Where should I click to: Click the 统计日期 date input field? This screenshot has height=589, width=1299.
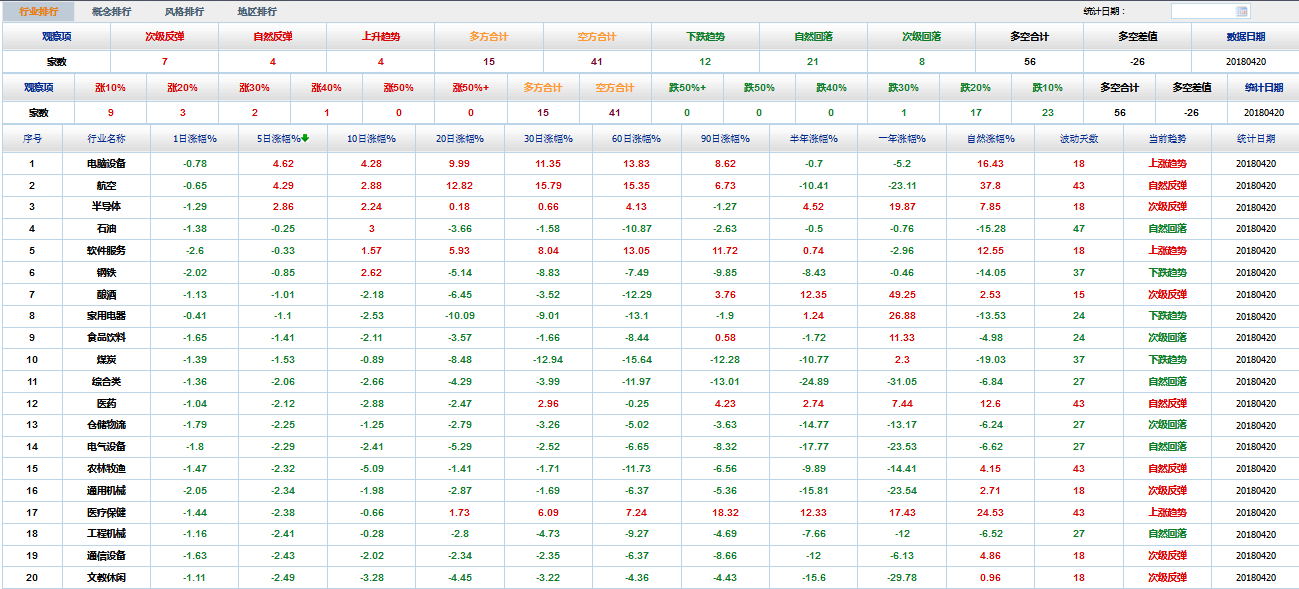[x=1203, y=11]
